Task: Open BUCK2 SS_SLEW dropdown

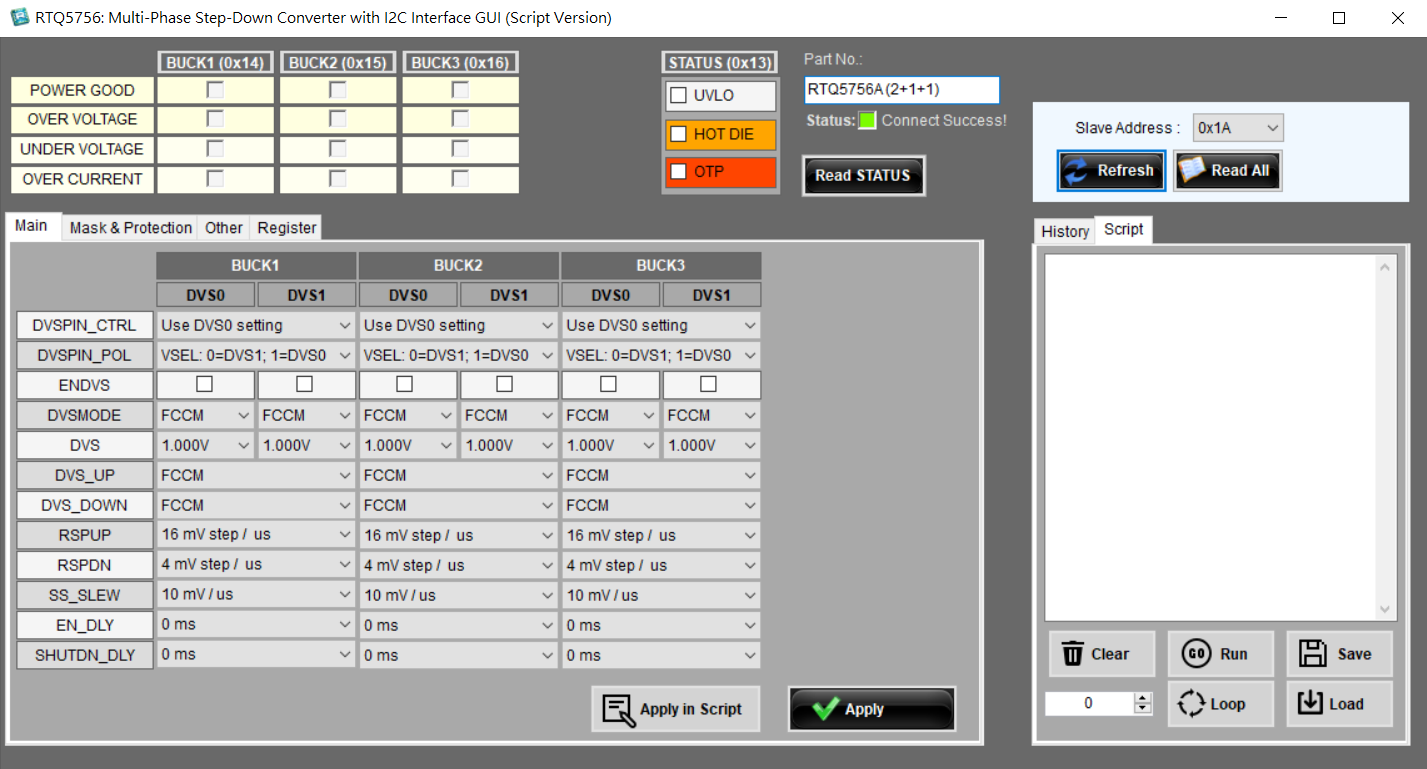Action: tap(458, 595)
